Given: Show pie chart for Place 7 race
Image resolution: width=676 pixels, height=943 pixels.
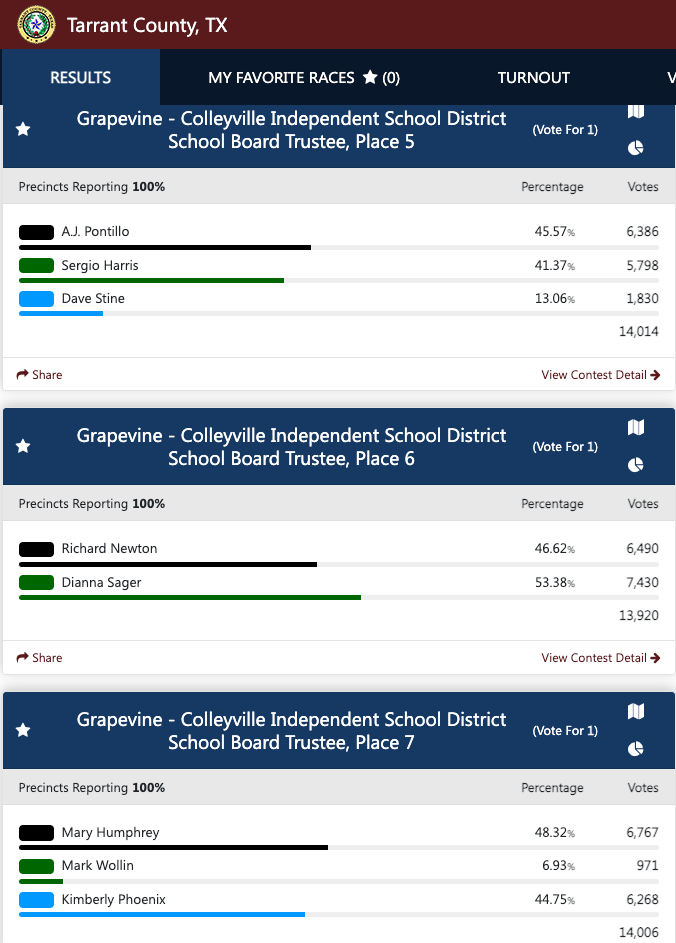Looking at the screenshot, I should point(635,749).
